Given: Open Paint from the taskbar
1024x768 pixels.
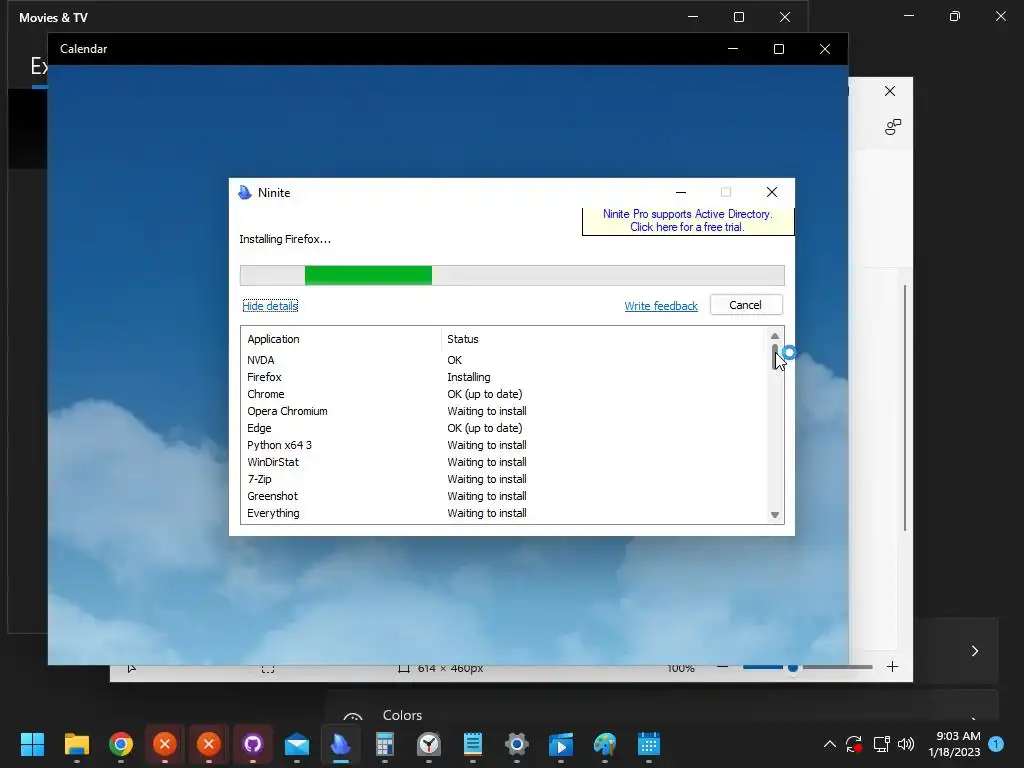Looking at the screenshot, I should click(605, 744).
